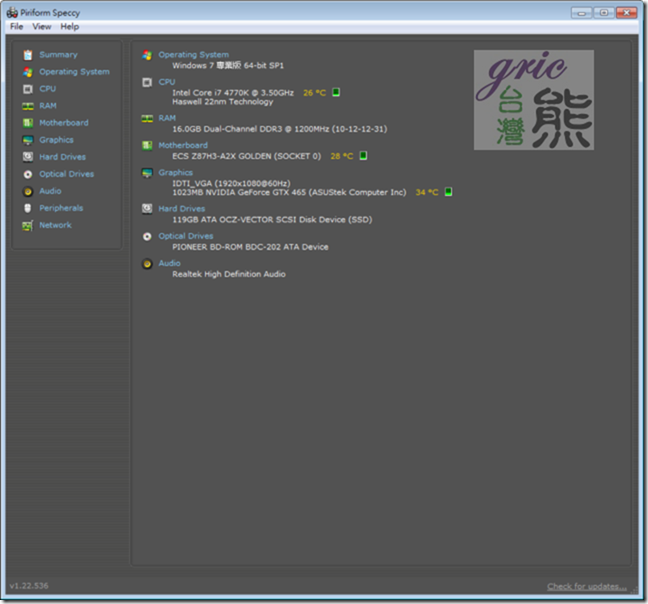Click the RAM heading link in summary

(167, 118)
